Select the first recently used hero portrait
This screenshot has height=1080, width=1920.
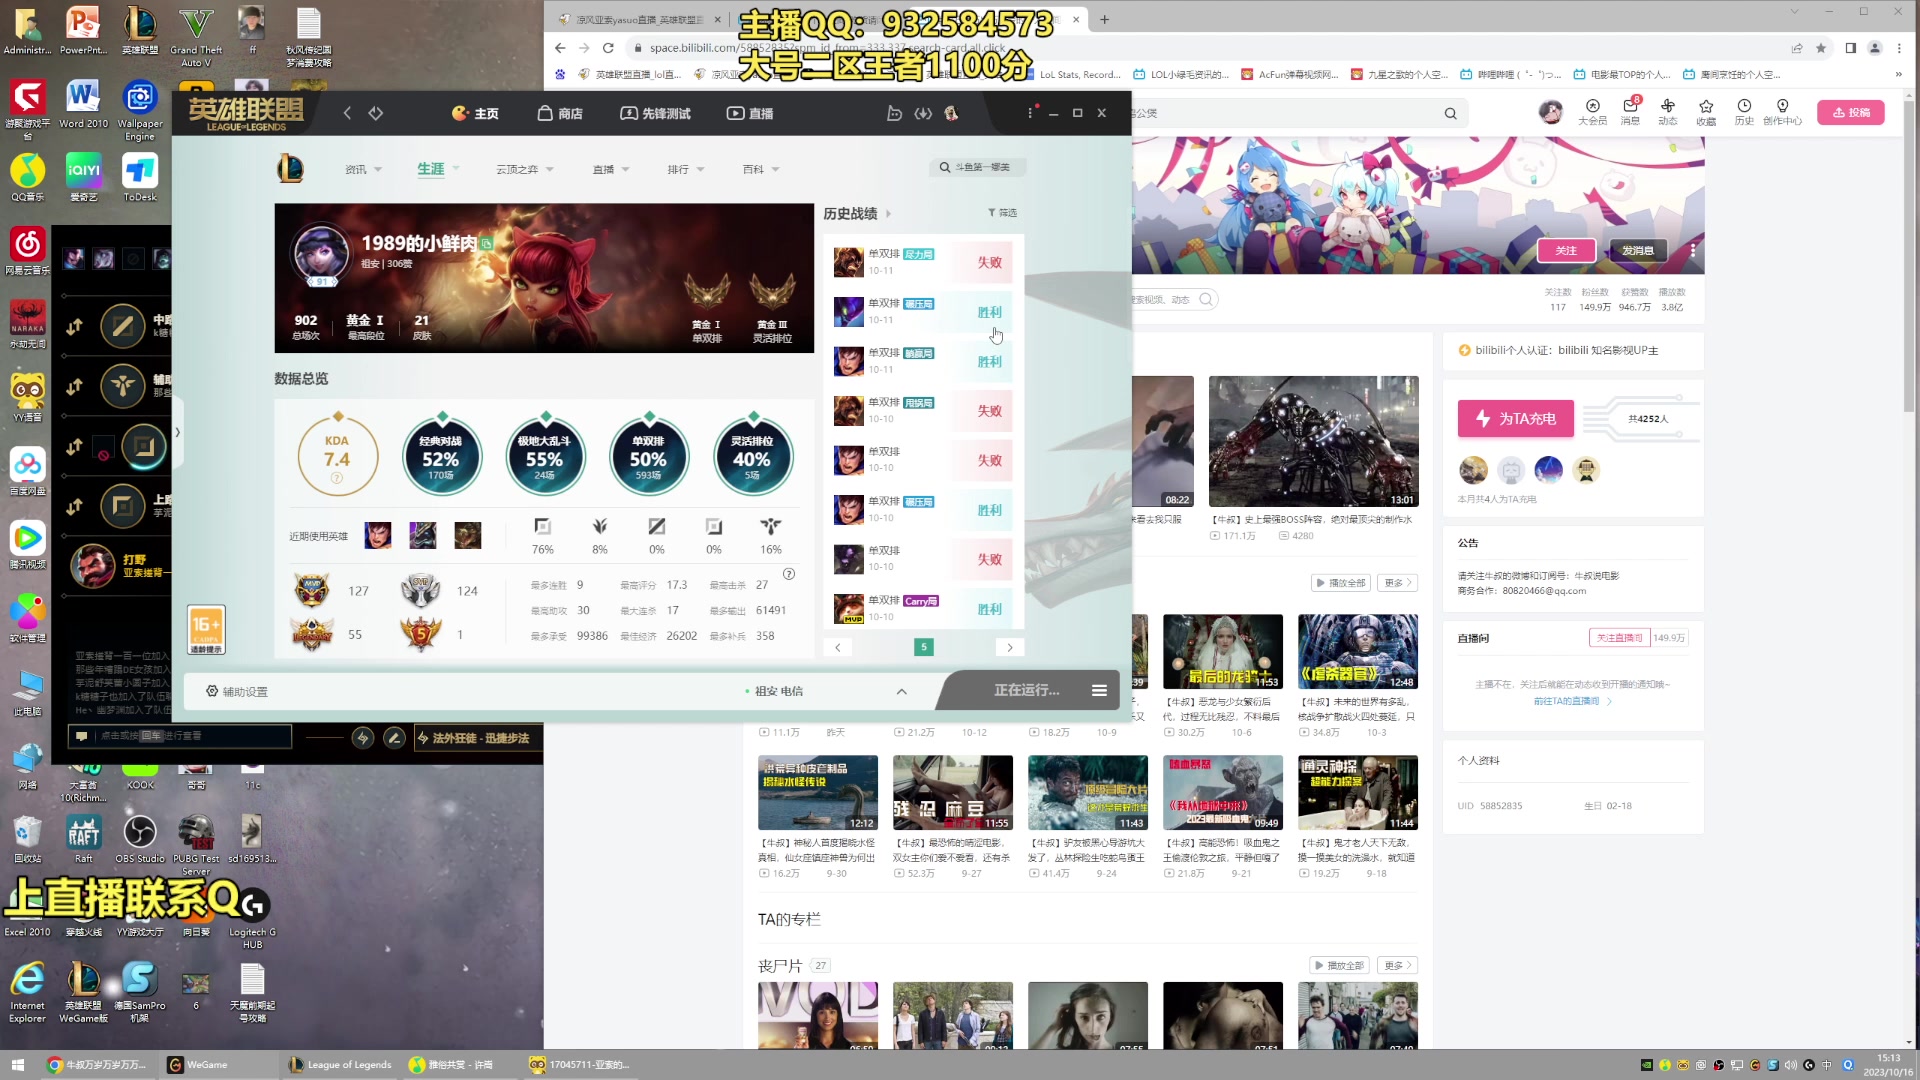coord(378,536)
